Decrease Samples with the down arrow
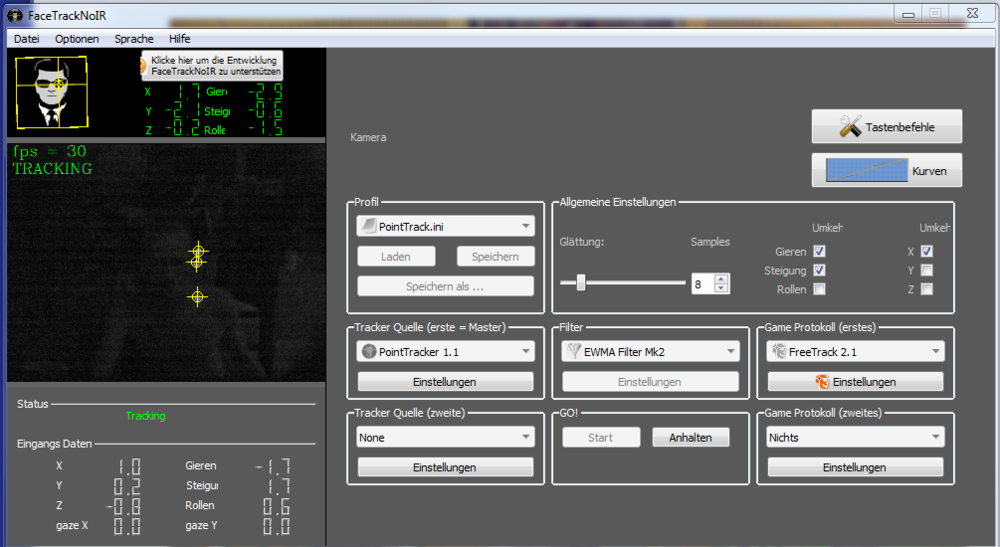Screen dimensions: 1000x547 721,288
